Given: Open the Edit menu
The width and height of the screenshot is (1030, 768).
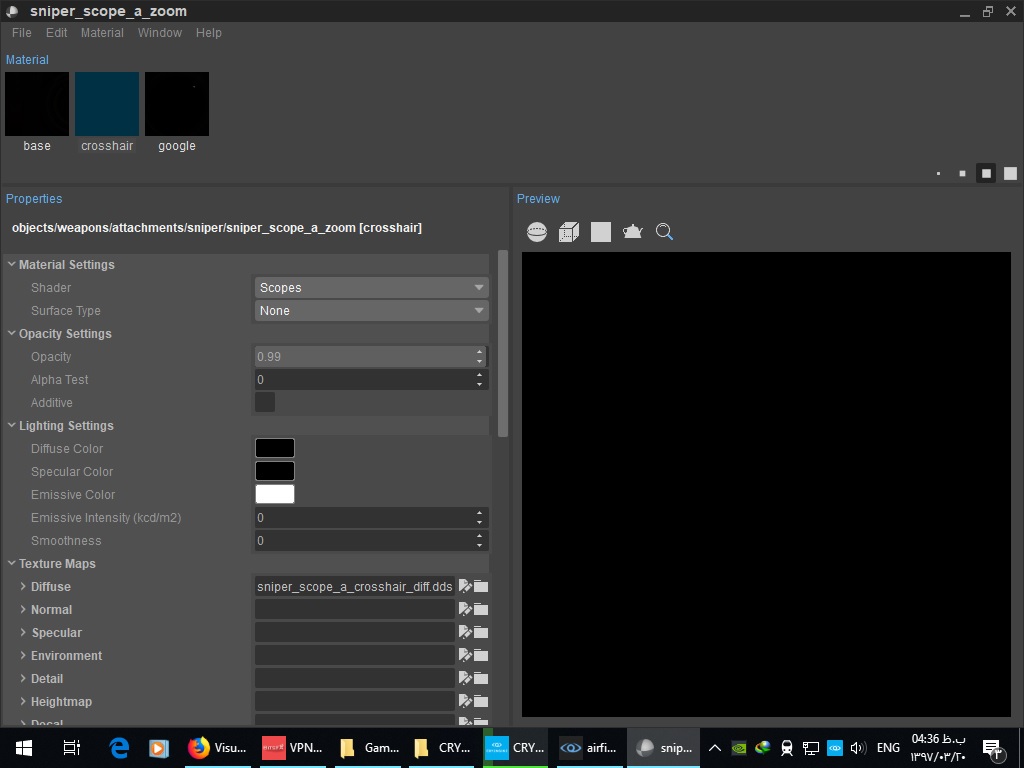Looking at the screenshot, I should (x=56, y=33).
